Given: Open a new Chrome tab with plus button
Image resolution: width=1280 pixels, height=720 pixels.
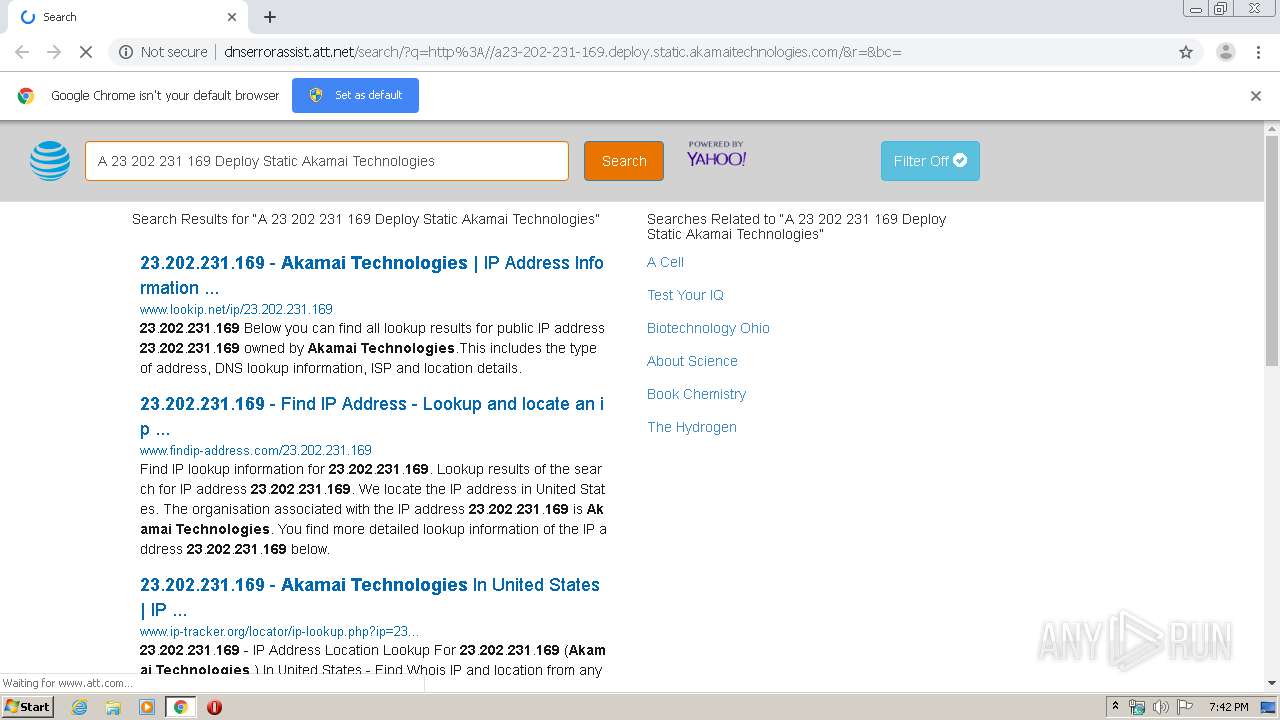Looking at the screenshot, I should pyautogui.click(x=270, y=17).
